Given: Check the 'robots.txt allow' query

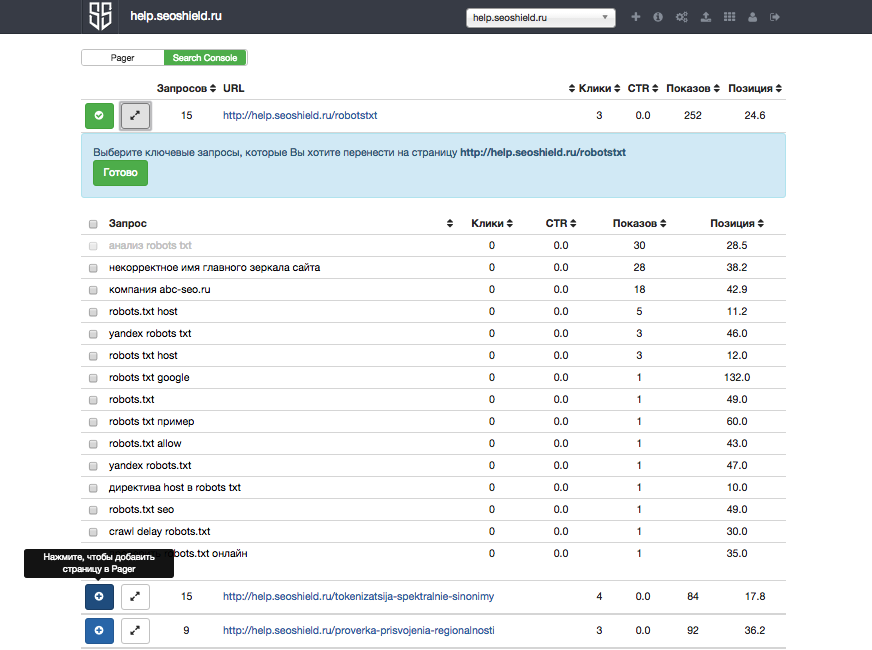Looking at the screenshot, I should (x=93, y=444).
